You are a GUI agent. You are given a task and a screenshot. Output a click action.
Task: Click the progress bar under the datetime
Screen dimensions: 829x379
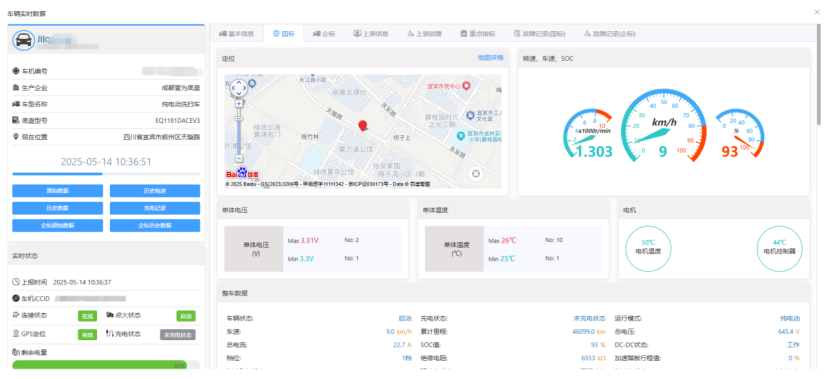(x=106, y=173)
